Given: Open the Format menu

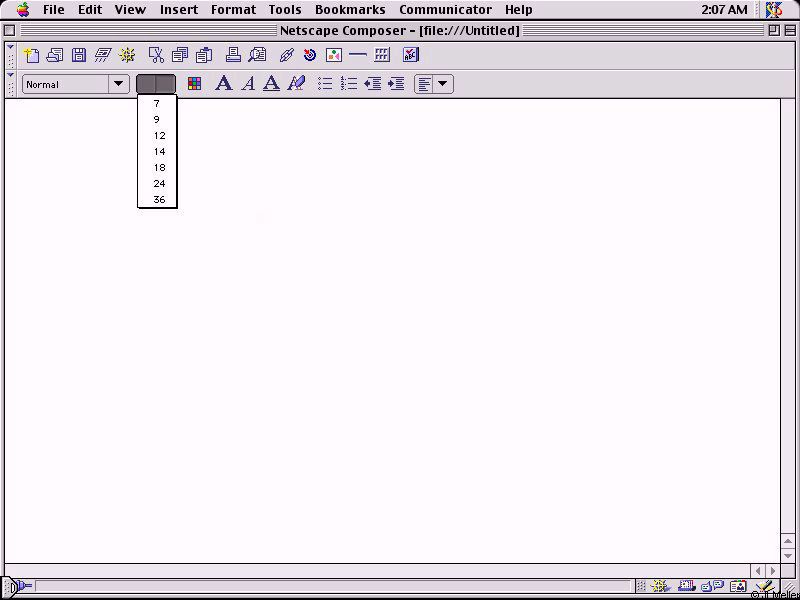Looking at the screenshot, I should click(233, 10).
